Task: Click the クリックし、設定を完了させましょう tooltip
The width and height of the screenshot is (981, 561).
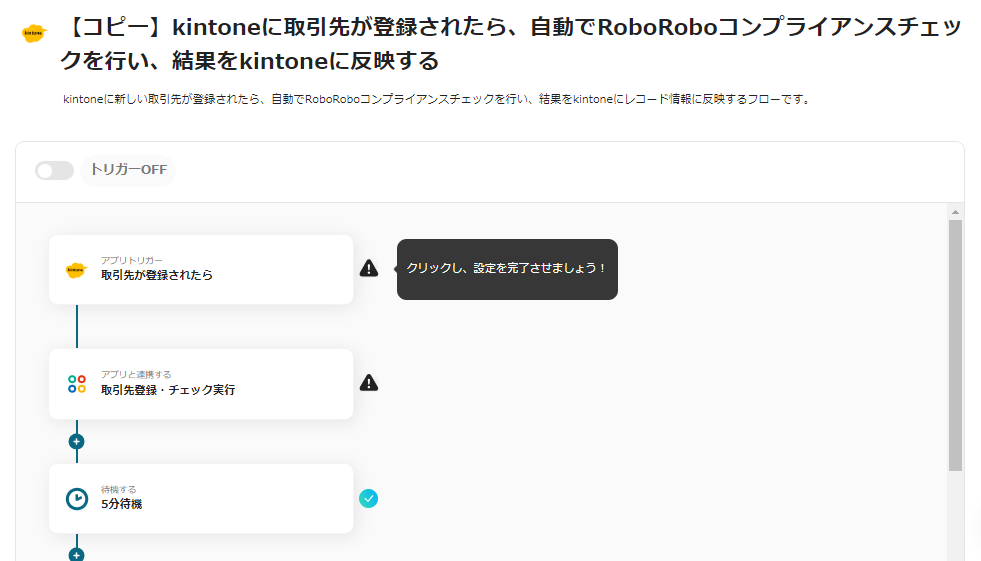Action: point(507,269)
